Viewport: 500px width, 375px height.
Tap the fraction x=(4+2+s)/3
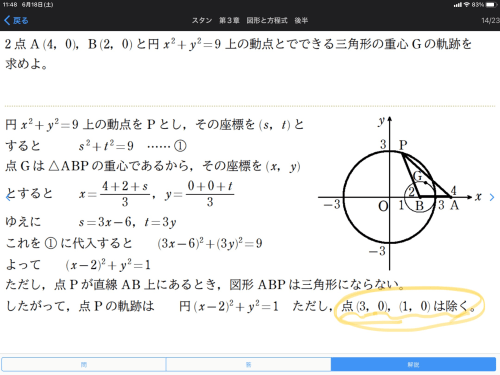tap(114, 194)
